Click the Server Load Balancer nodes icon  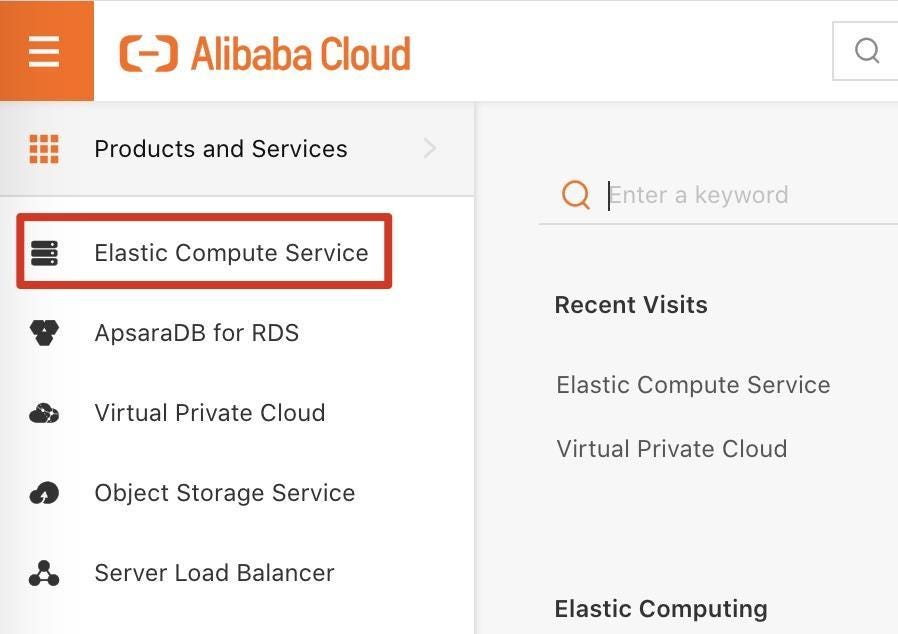point(44,573)
